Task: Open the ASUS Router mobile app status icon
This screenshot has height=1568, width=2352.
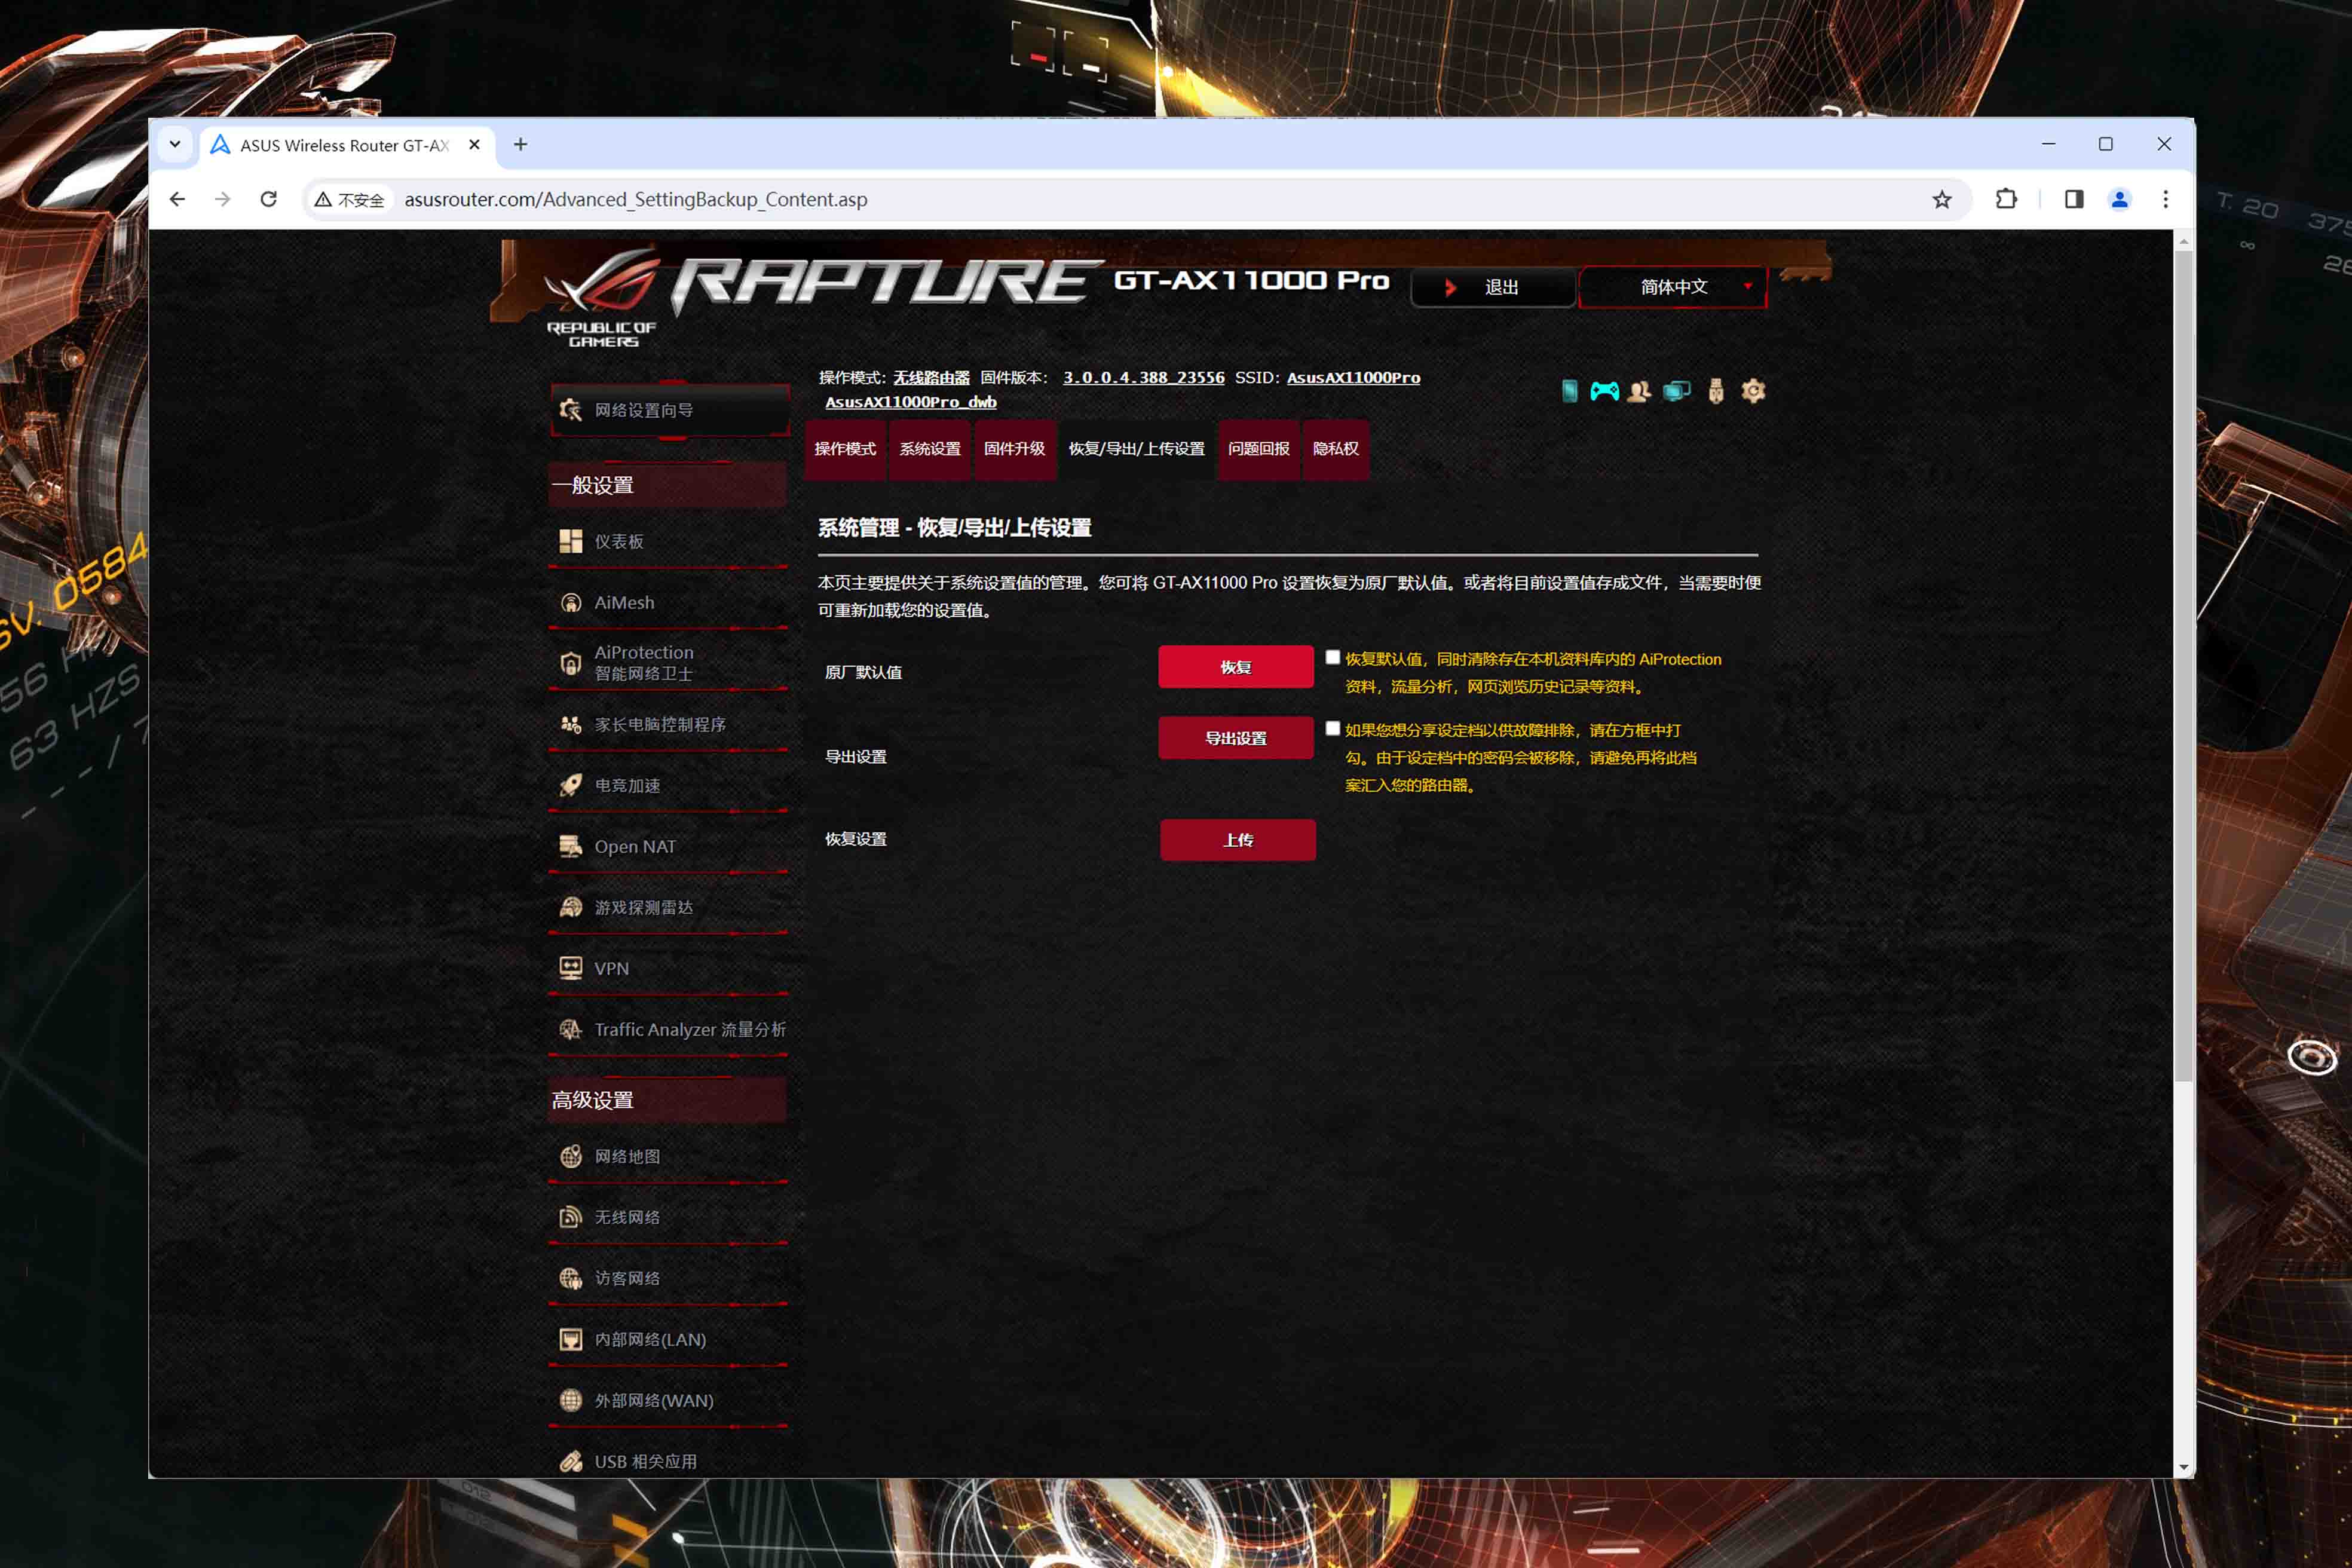Action: pyautogui.click(x=1569, y=391)
